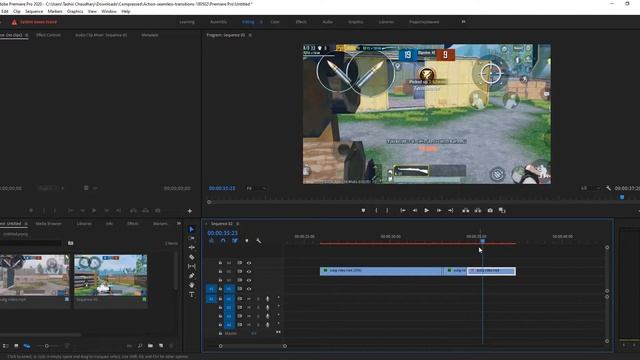Select the Razor tool
The width and height of the screenshot is (640, 360).
pos(191,257)
